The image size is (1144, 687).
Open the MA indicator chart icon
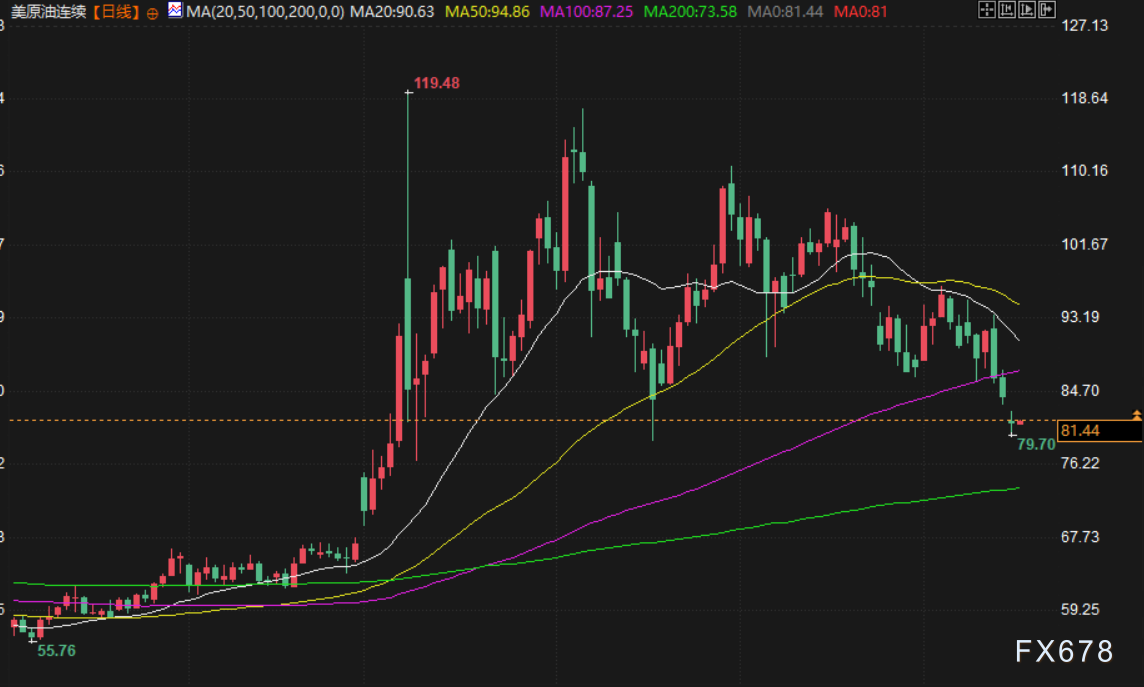[175, 10]
